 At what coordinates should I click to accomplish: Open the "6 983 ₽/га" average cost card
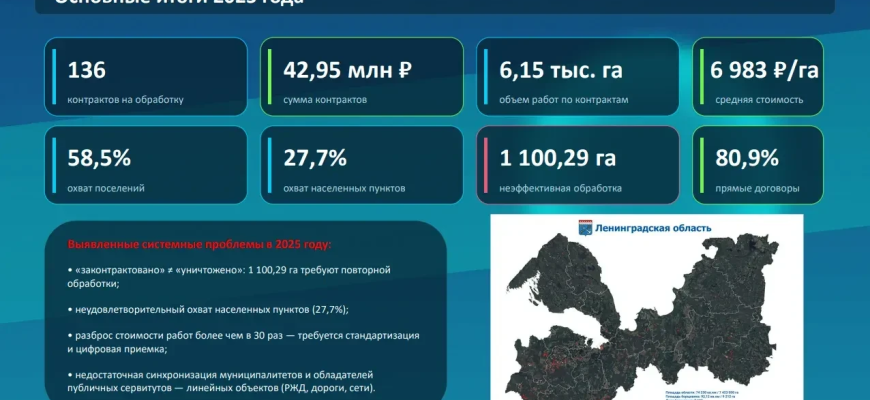point(758,76)
